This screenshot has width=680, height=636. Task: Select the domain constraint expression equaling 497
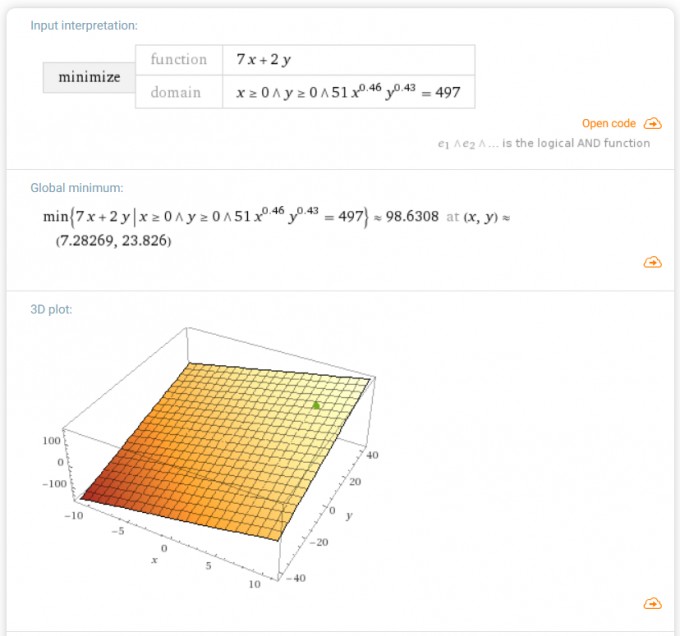[348, 91]
